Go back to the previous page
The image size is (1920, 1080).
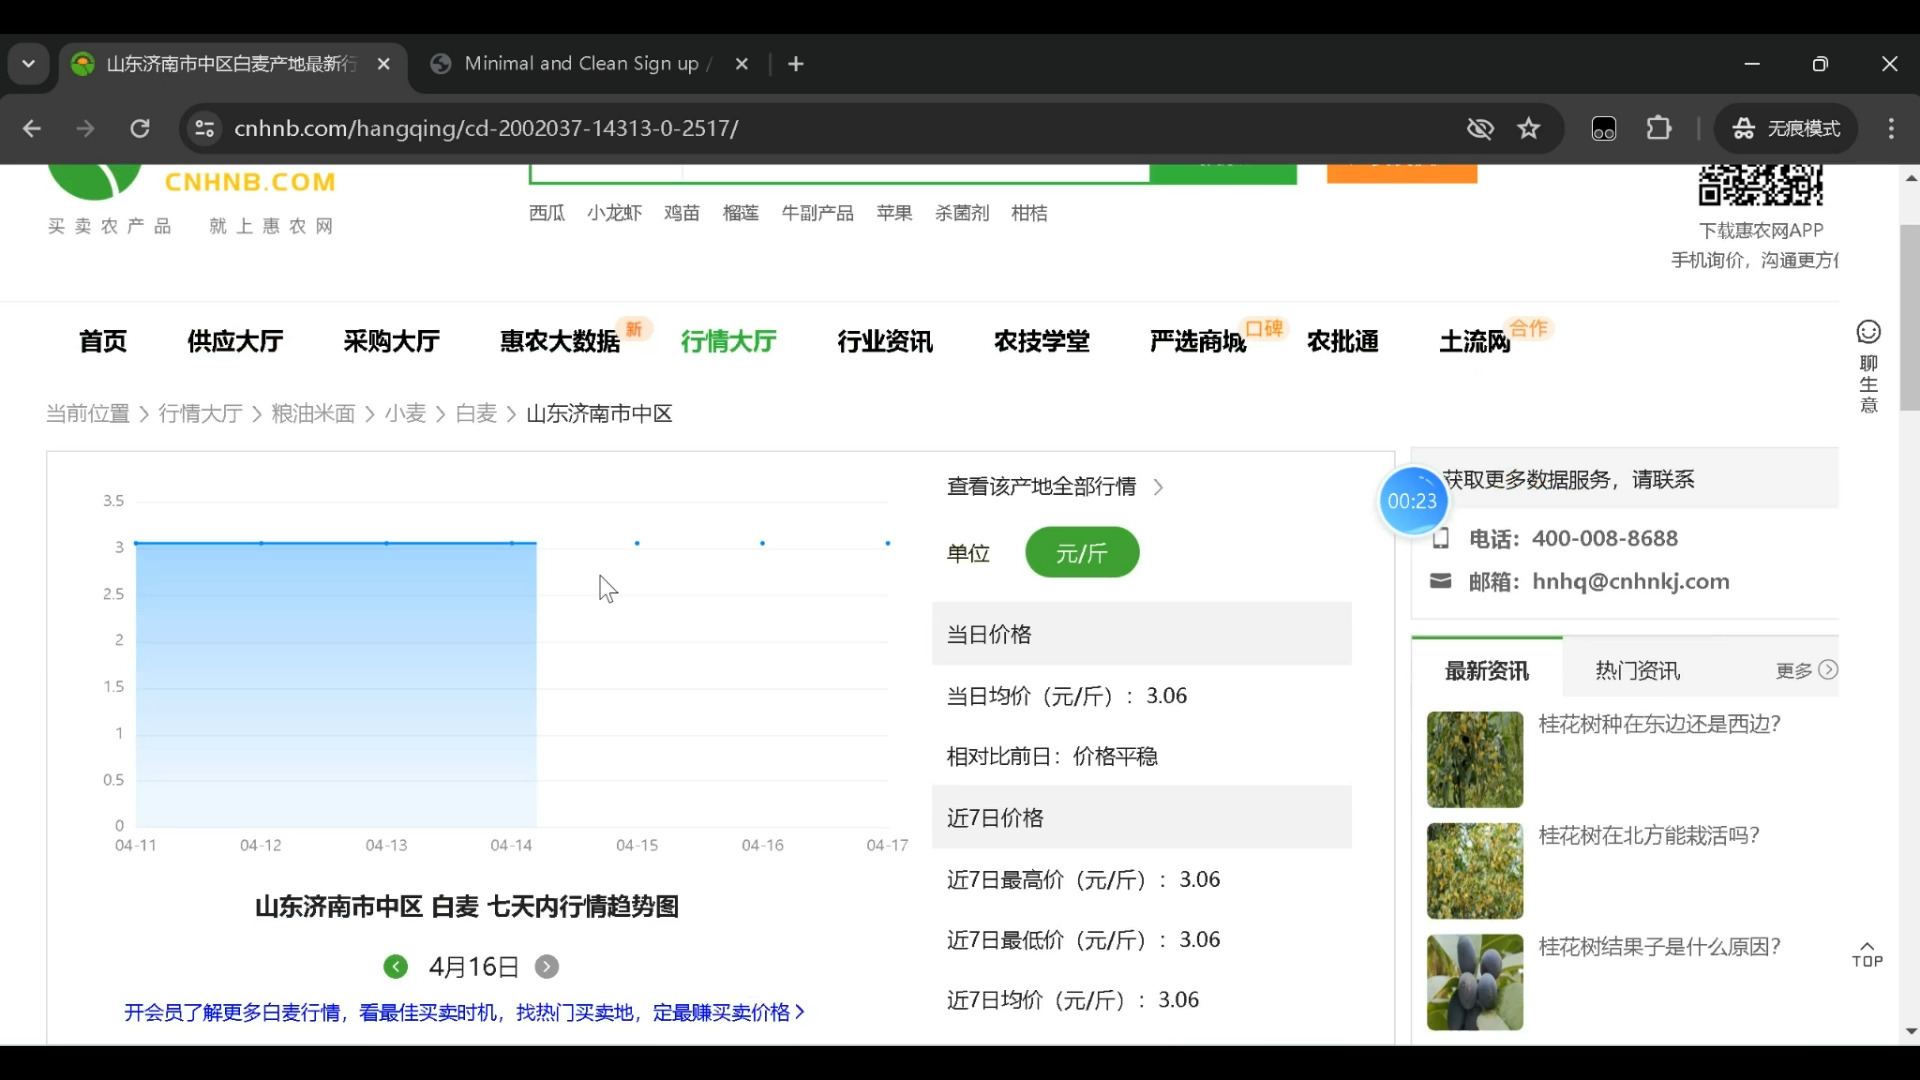click(32, 128)
